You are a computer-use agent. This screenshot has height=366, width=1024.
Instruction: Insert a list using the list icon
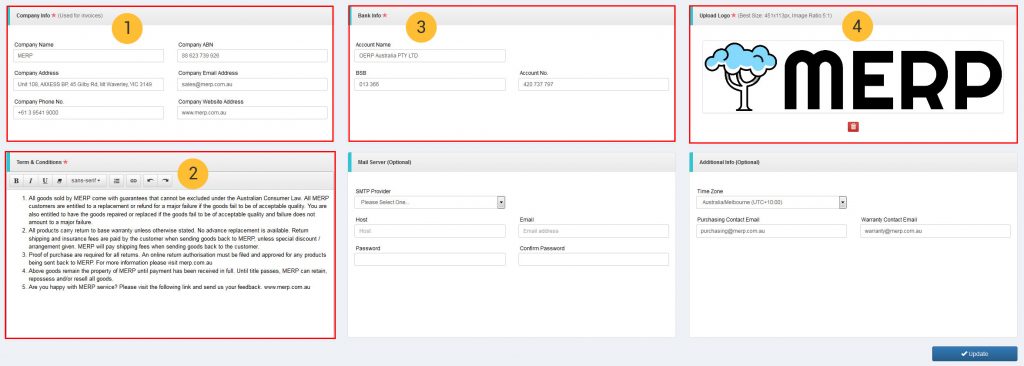coord(116,180)
